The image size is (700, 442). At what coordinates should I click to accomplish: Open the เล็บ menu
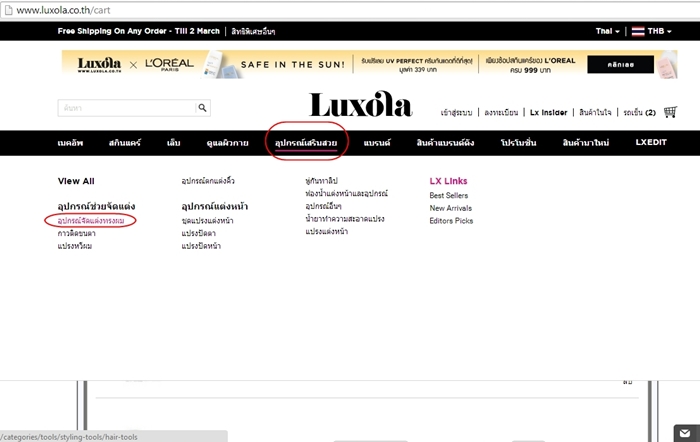click(173, 143)
